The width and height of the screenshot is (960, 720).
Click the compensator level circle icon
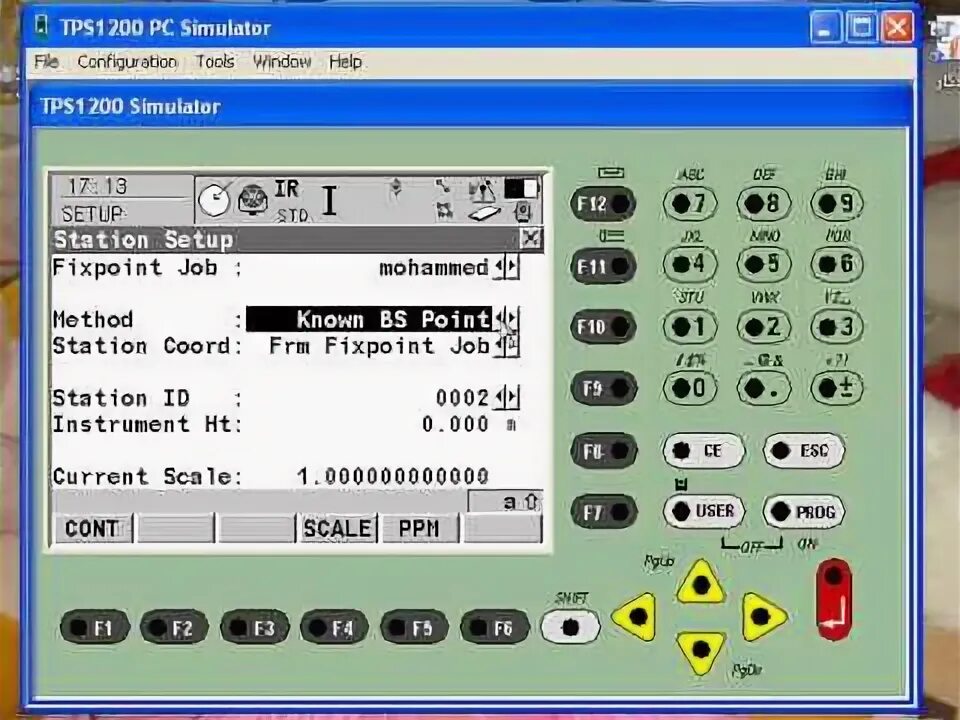click(x=215, y=198)
